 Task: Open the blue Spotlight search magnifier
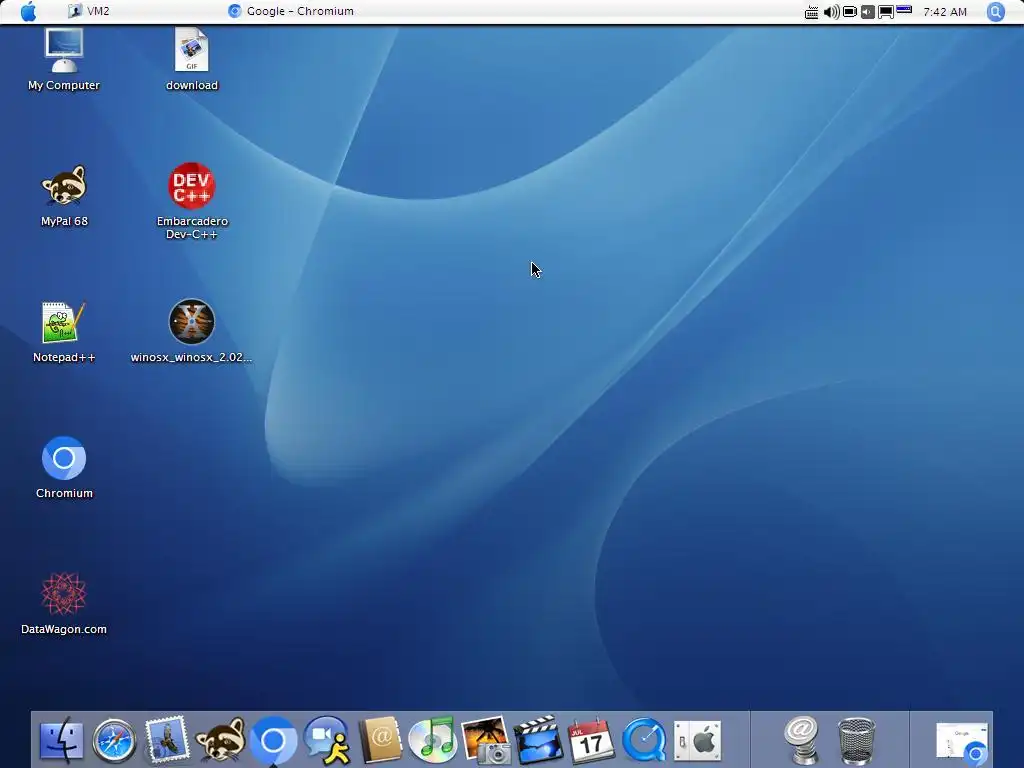pos(995,11)
